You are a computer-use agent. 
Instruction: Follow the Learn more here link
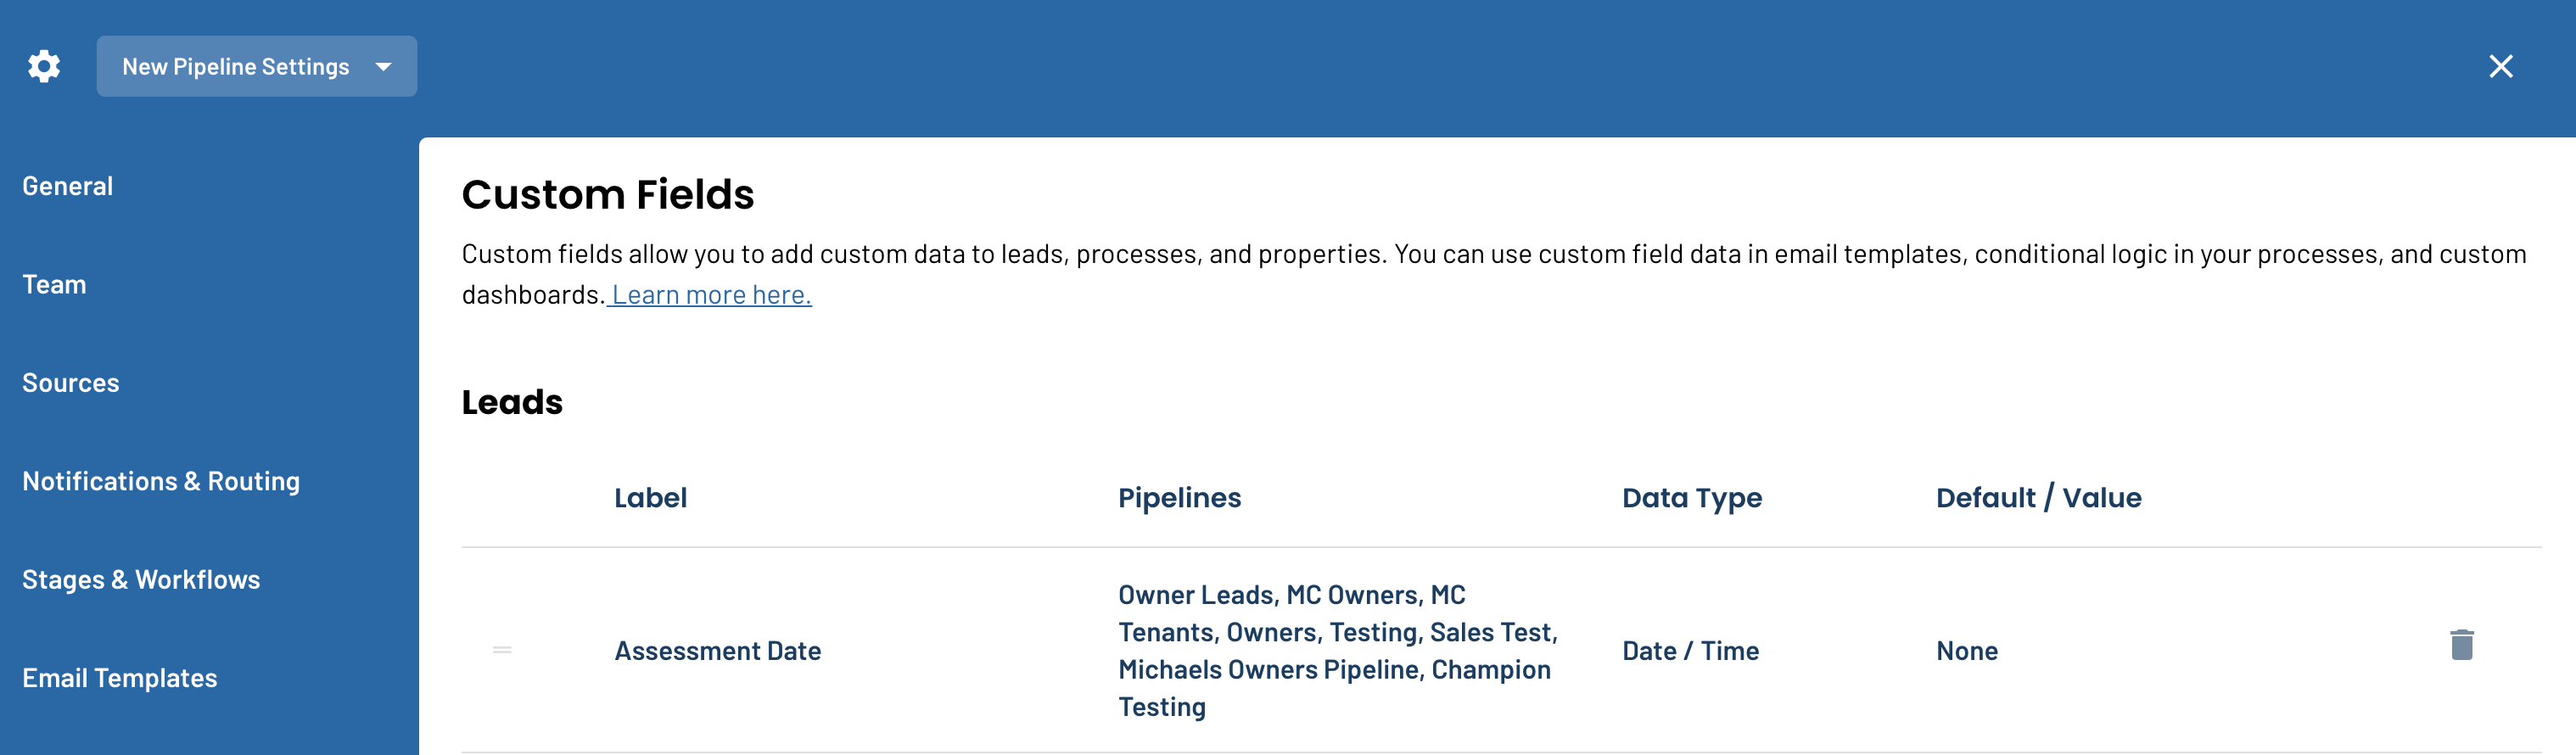(x=711, y=295)
